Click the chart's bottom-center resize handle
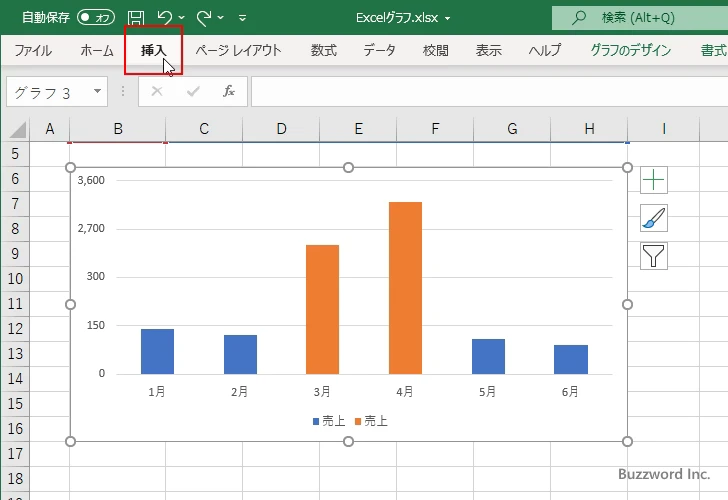Image resolution: width=728 pixels, height=500 pixels. pos(348,442)
